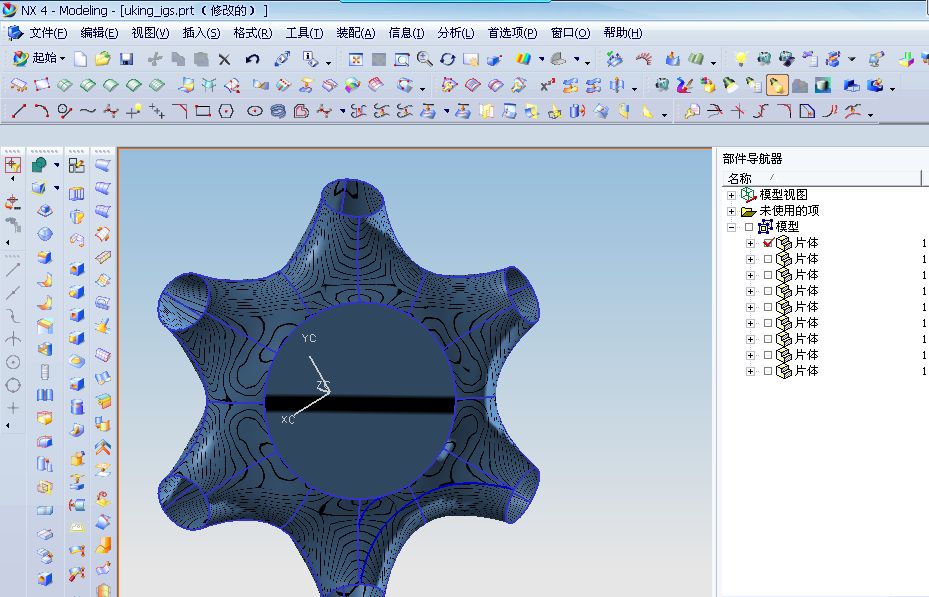Click the Sphere feature icon in left toolbar
The height and width of the screenshot is (597, 929).
(x=45, y=234)
